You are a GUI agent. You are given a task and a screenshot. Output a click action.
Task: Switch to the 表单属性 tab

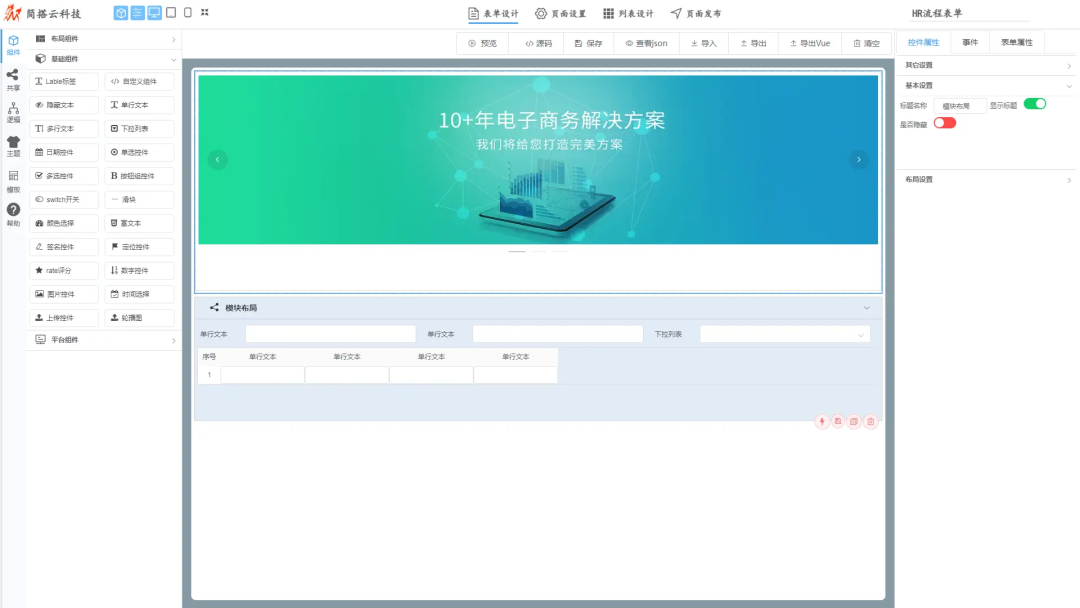1017,43
